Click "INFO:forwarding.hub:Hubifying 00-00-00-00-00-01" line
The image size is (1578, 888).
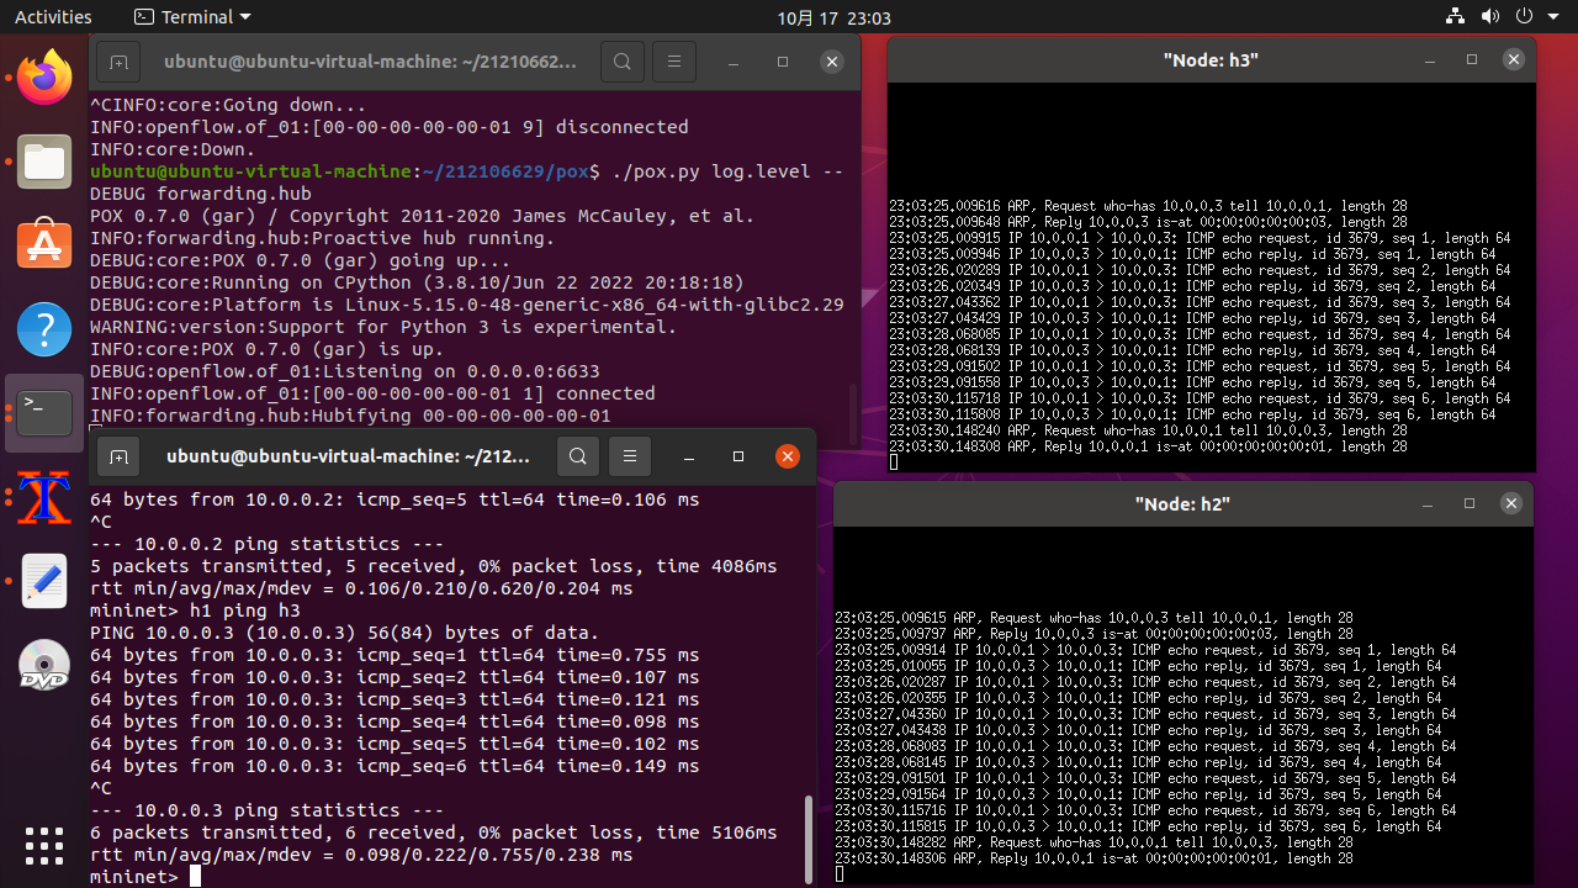[350, 415]
